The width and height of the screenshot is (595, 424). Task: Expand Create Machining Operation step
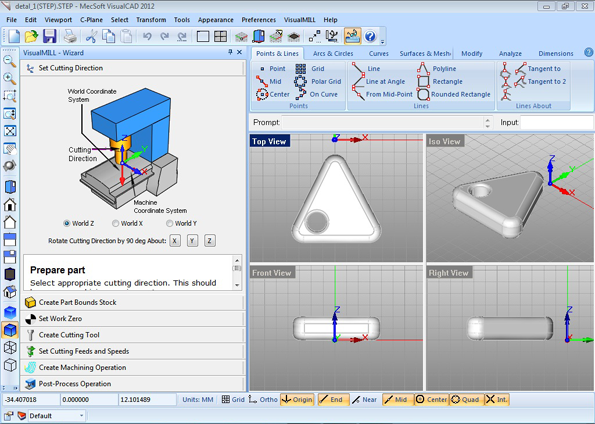[x=133, y=367]
